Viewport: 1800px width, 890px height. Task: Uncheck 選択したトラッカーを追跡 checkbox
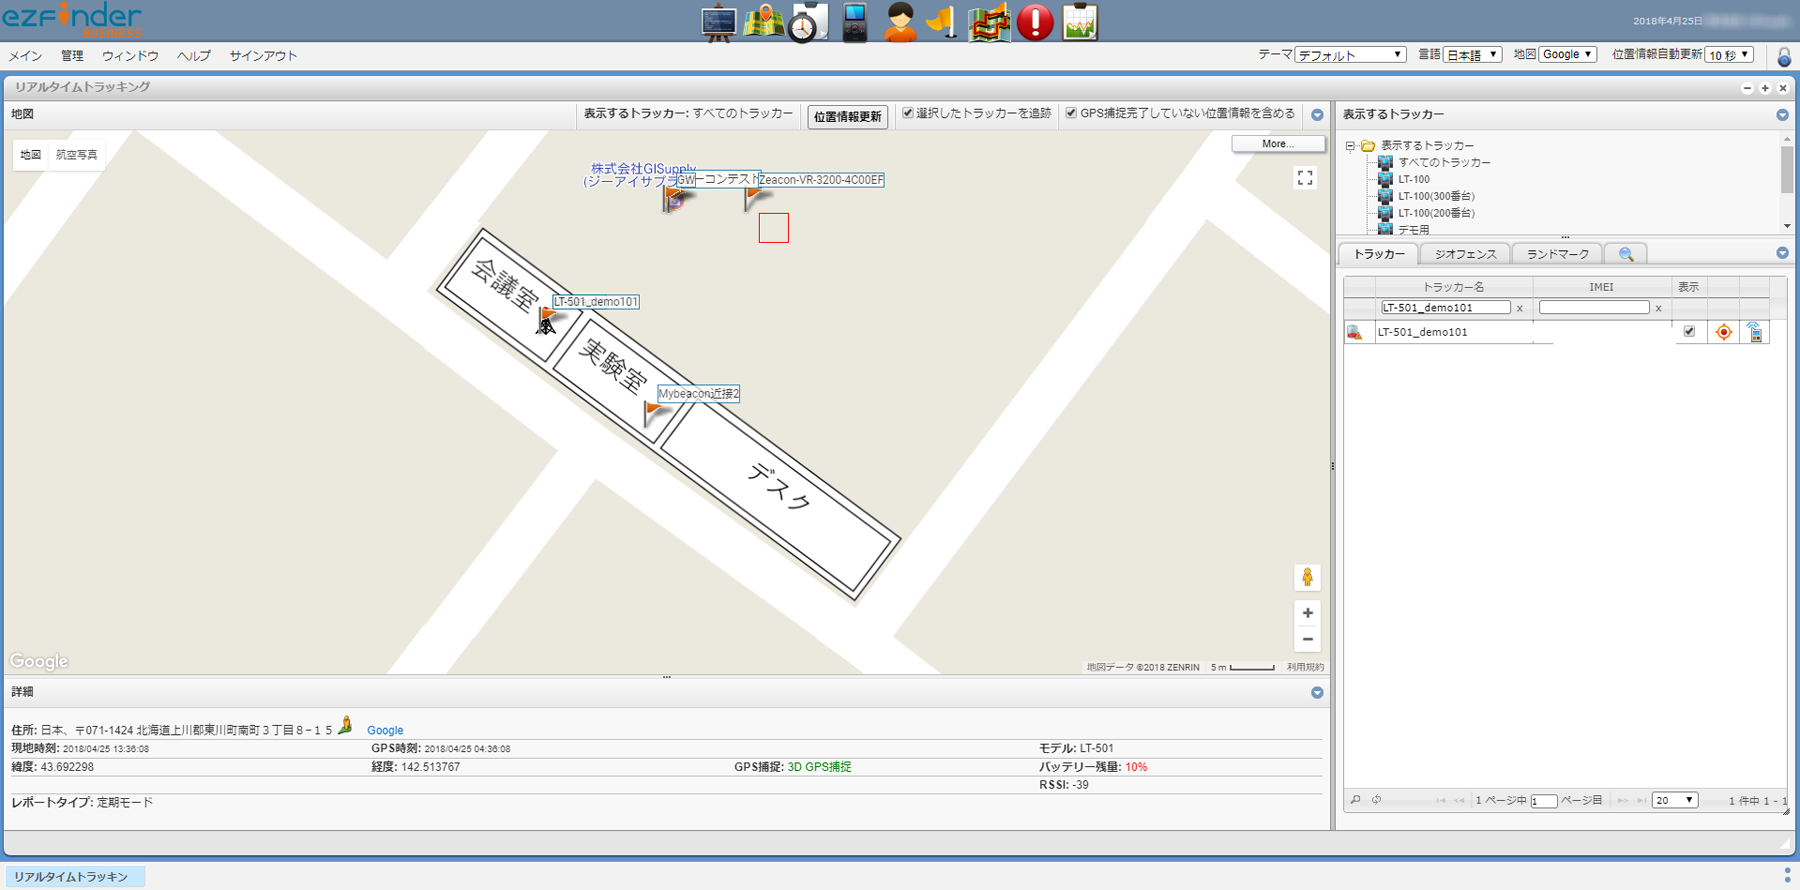(x=908, y=113)
